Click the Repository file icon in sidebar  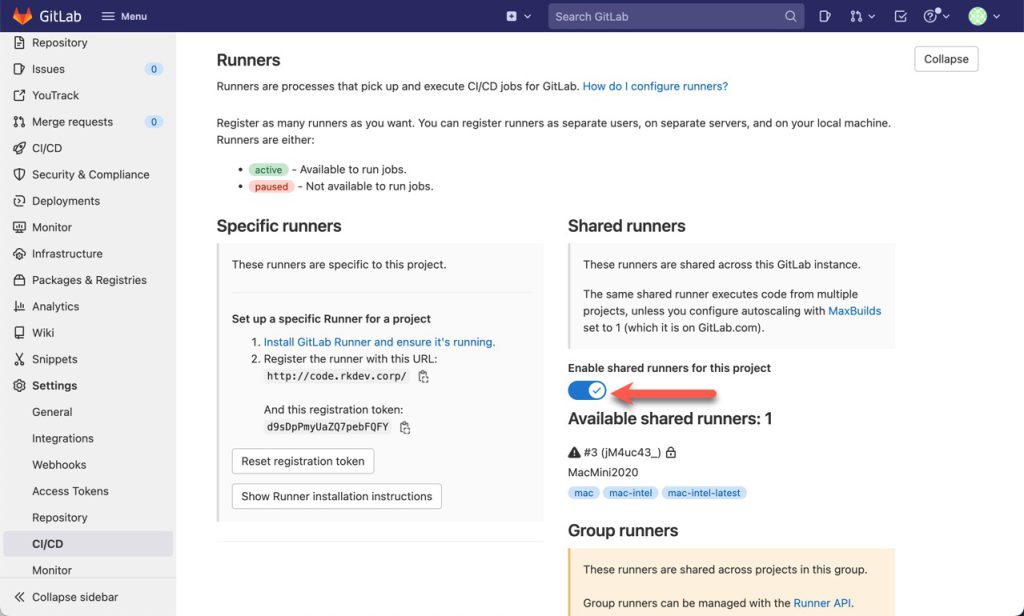(x=19, y=42)
